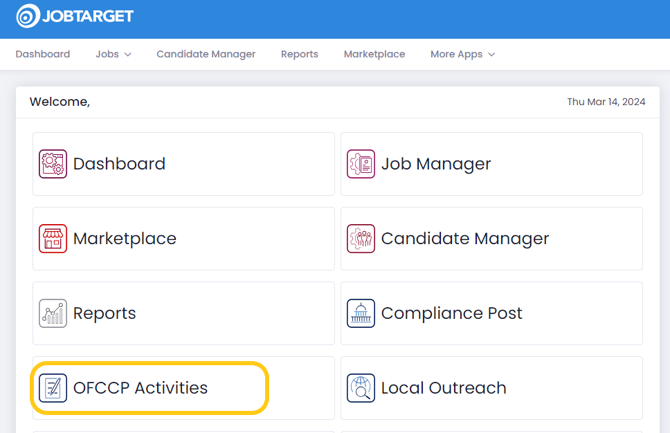The height and width of the screenshot is (433, 670).
Task: Select the Local Outreach globe search icon
Action: pyautogui.click(x=361, y=388)
